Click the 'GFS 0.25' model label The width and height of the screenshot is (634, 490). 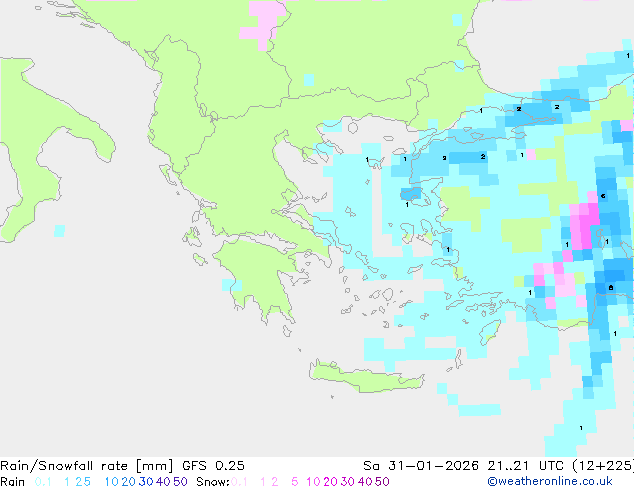213,466
